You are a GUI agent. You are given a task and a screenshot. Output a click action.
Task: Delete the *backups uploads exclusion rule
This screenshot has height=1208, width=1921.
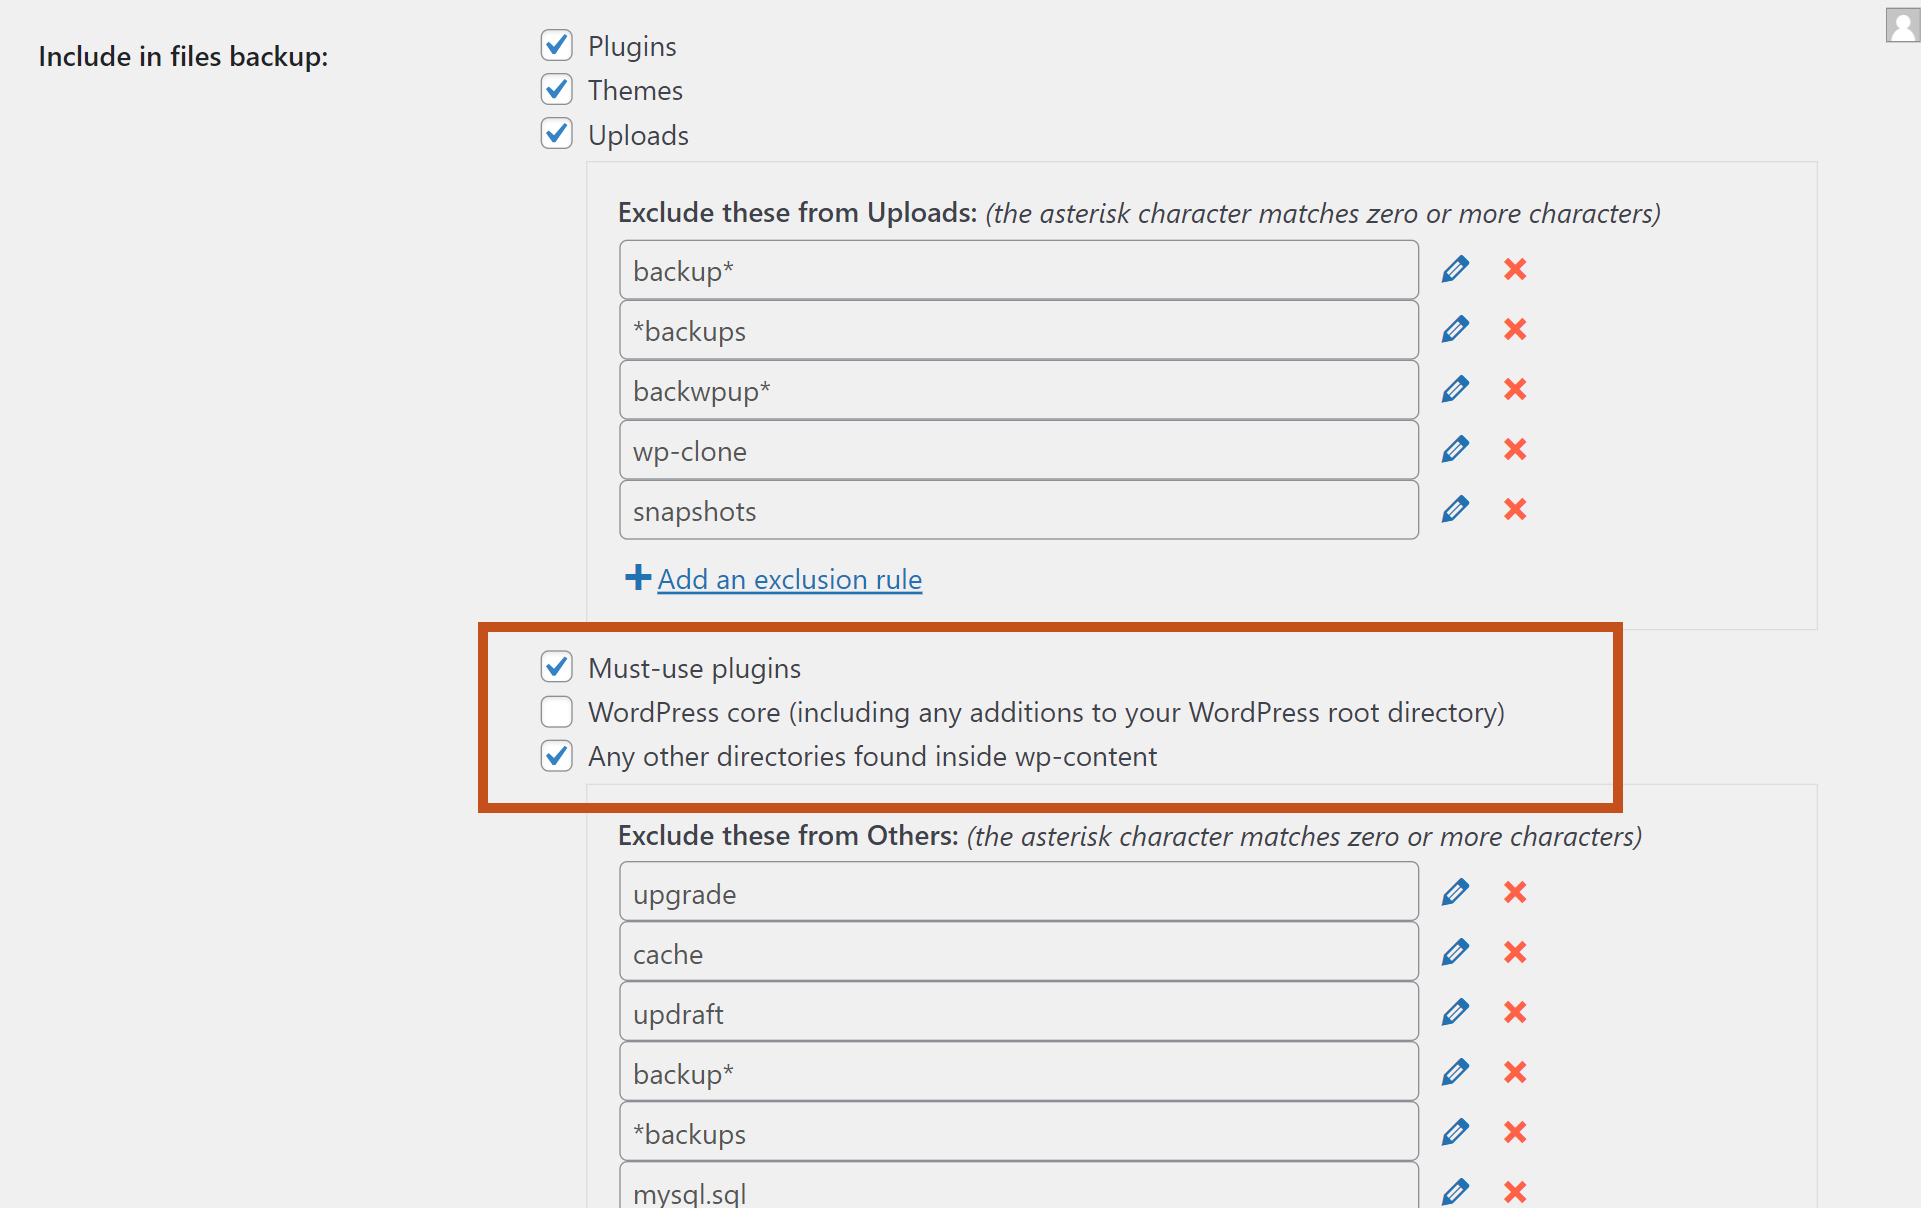click(1515, 329)
